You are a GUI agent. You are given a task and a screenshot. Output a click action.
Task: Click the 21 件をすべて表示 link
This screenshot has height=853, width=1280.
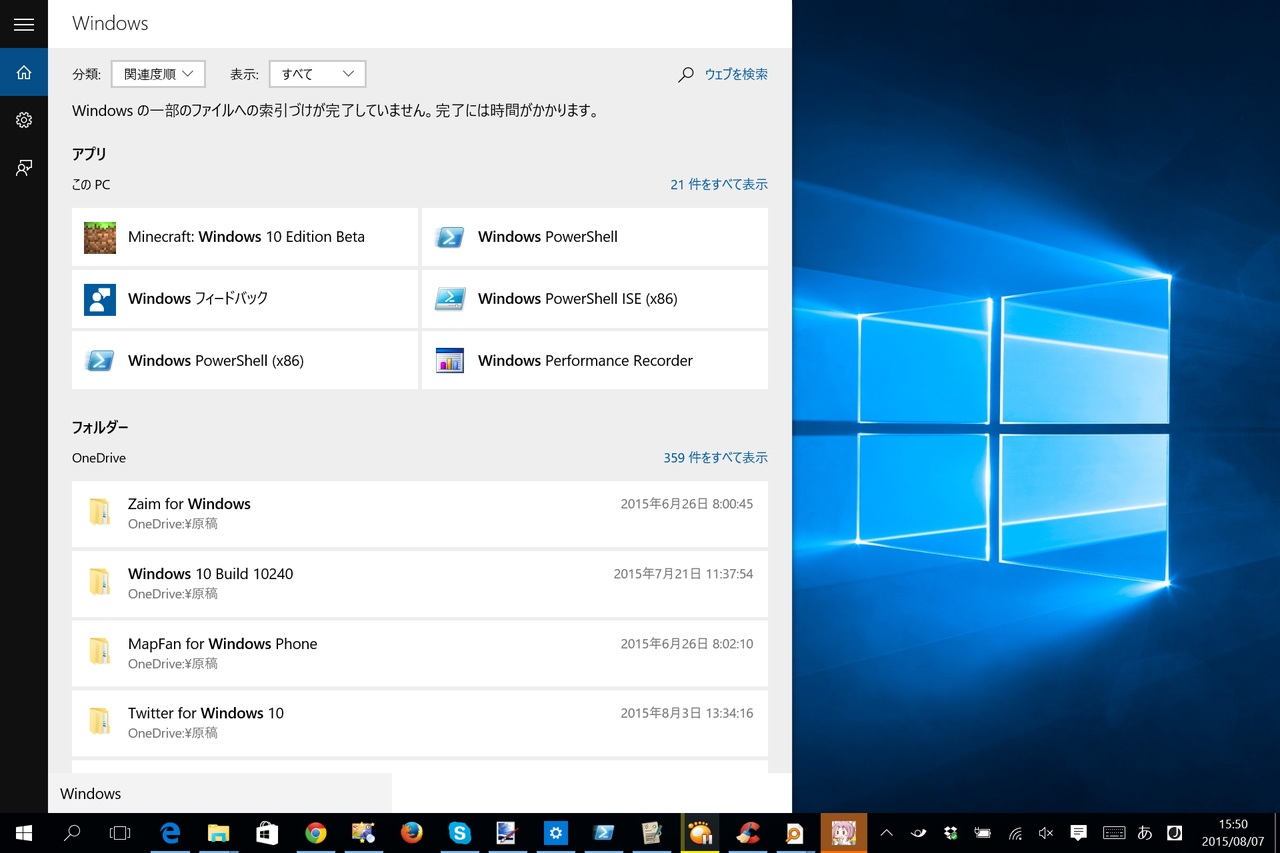pyautogui.click(x=718, y=184)
